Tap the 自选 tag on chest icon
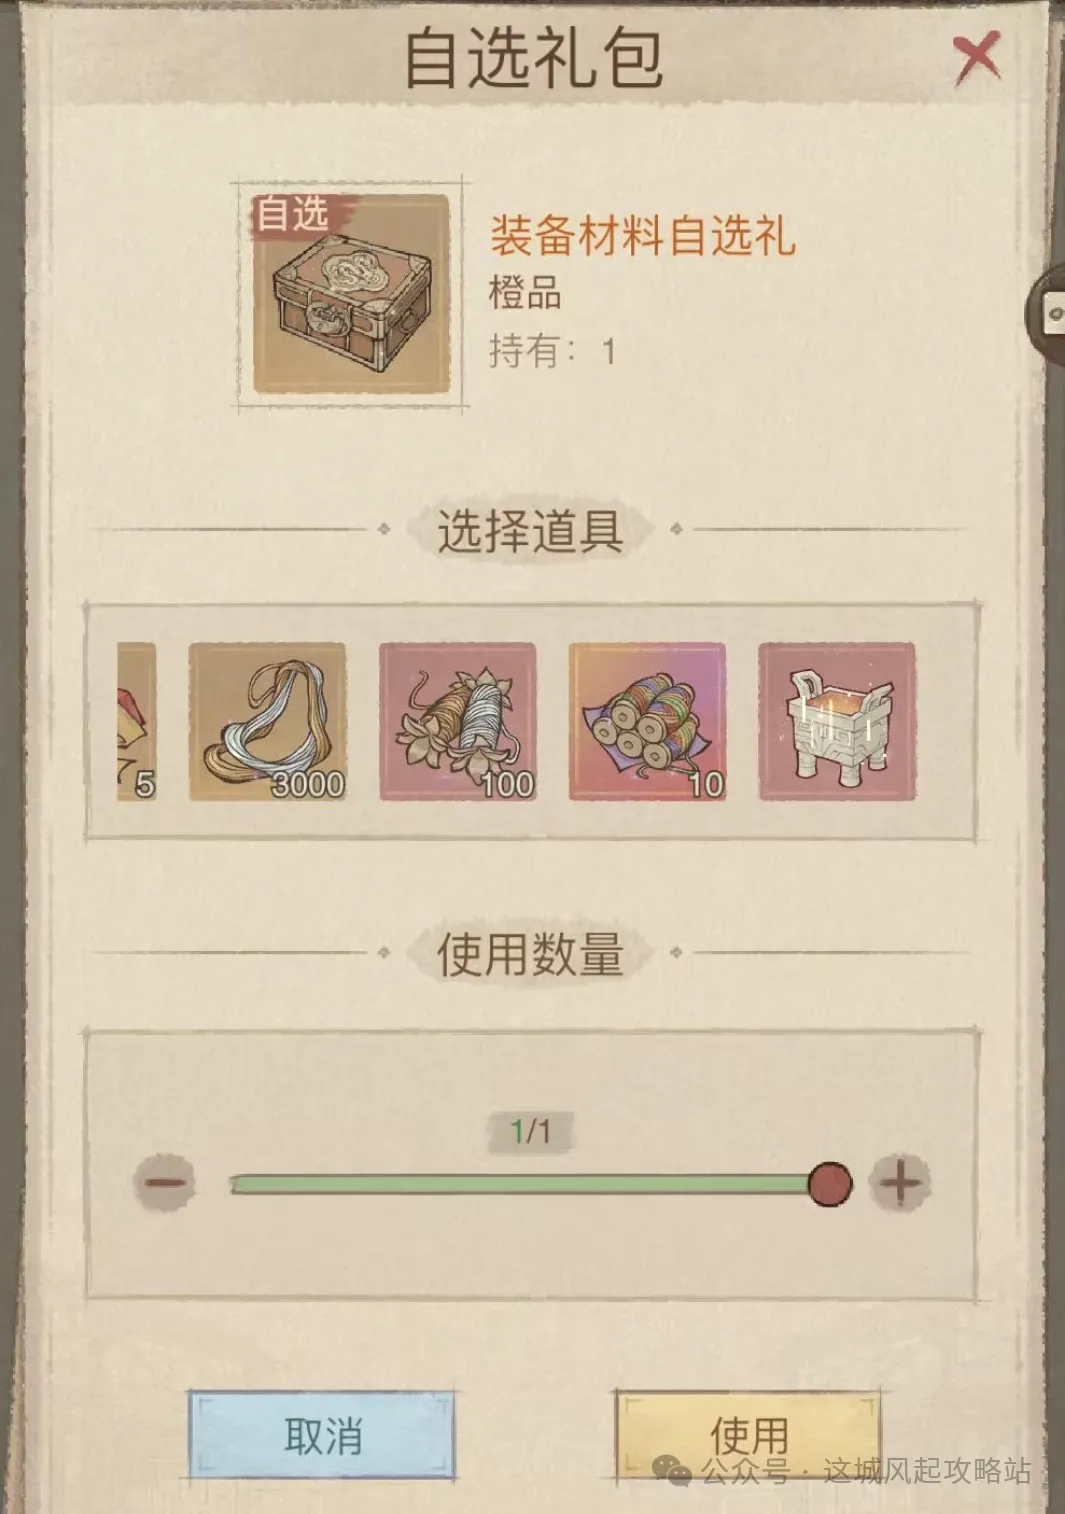The height and width of the screenshot is (1514, 1065). tap(291, 214)
